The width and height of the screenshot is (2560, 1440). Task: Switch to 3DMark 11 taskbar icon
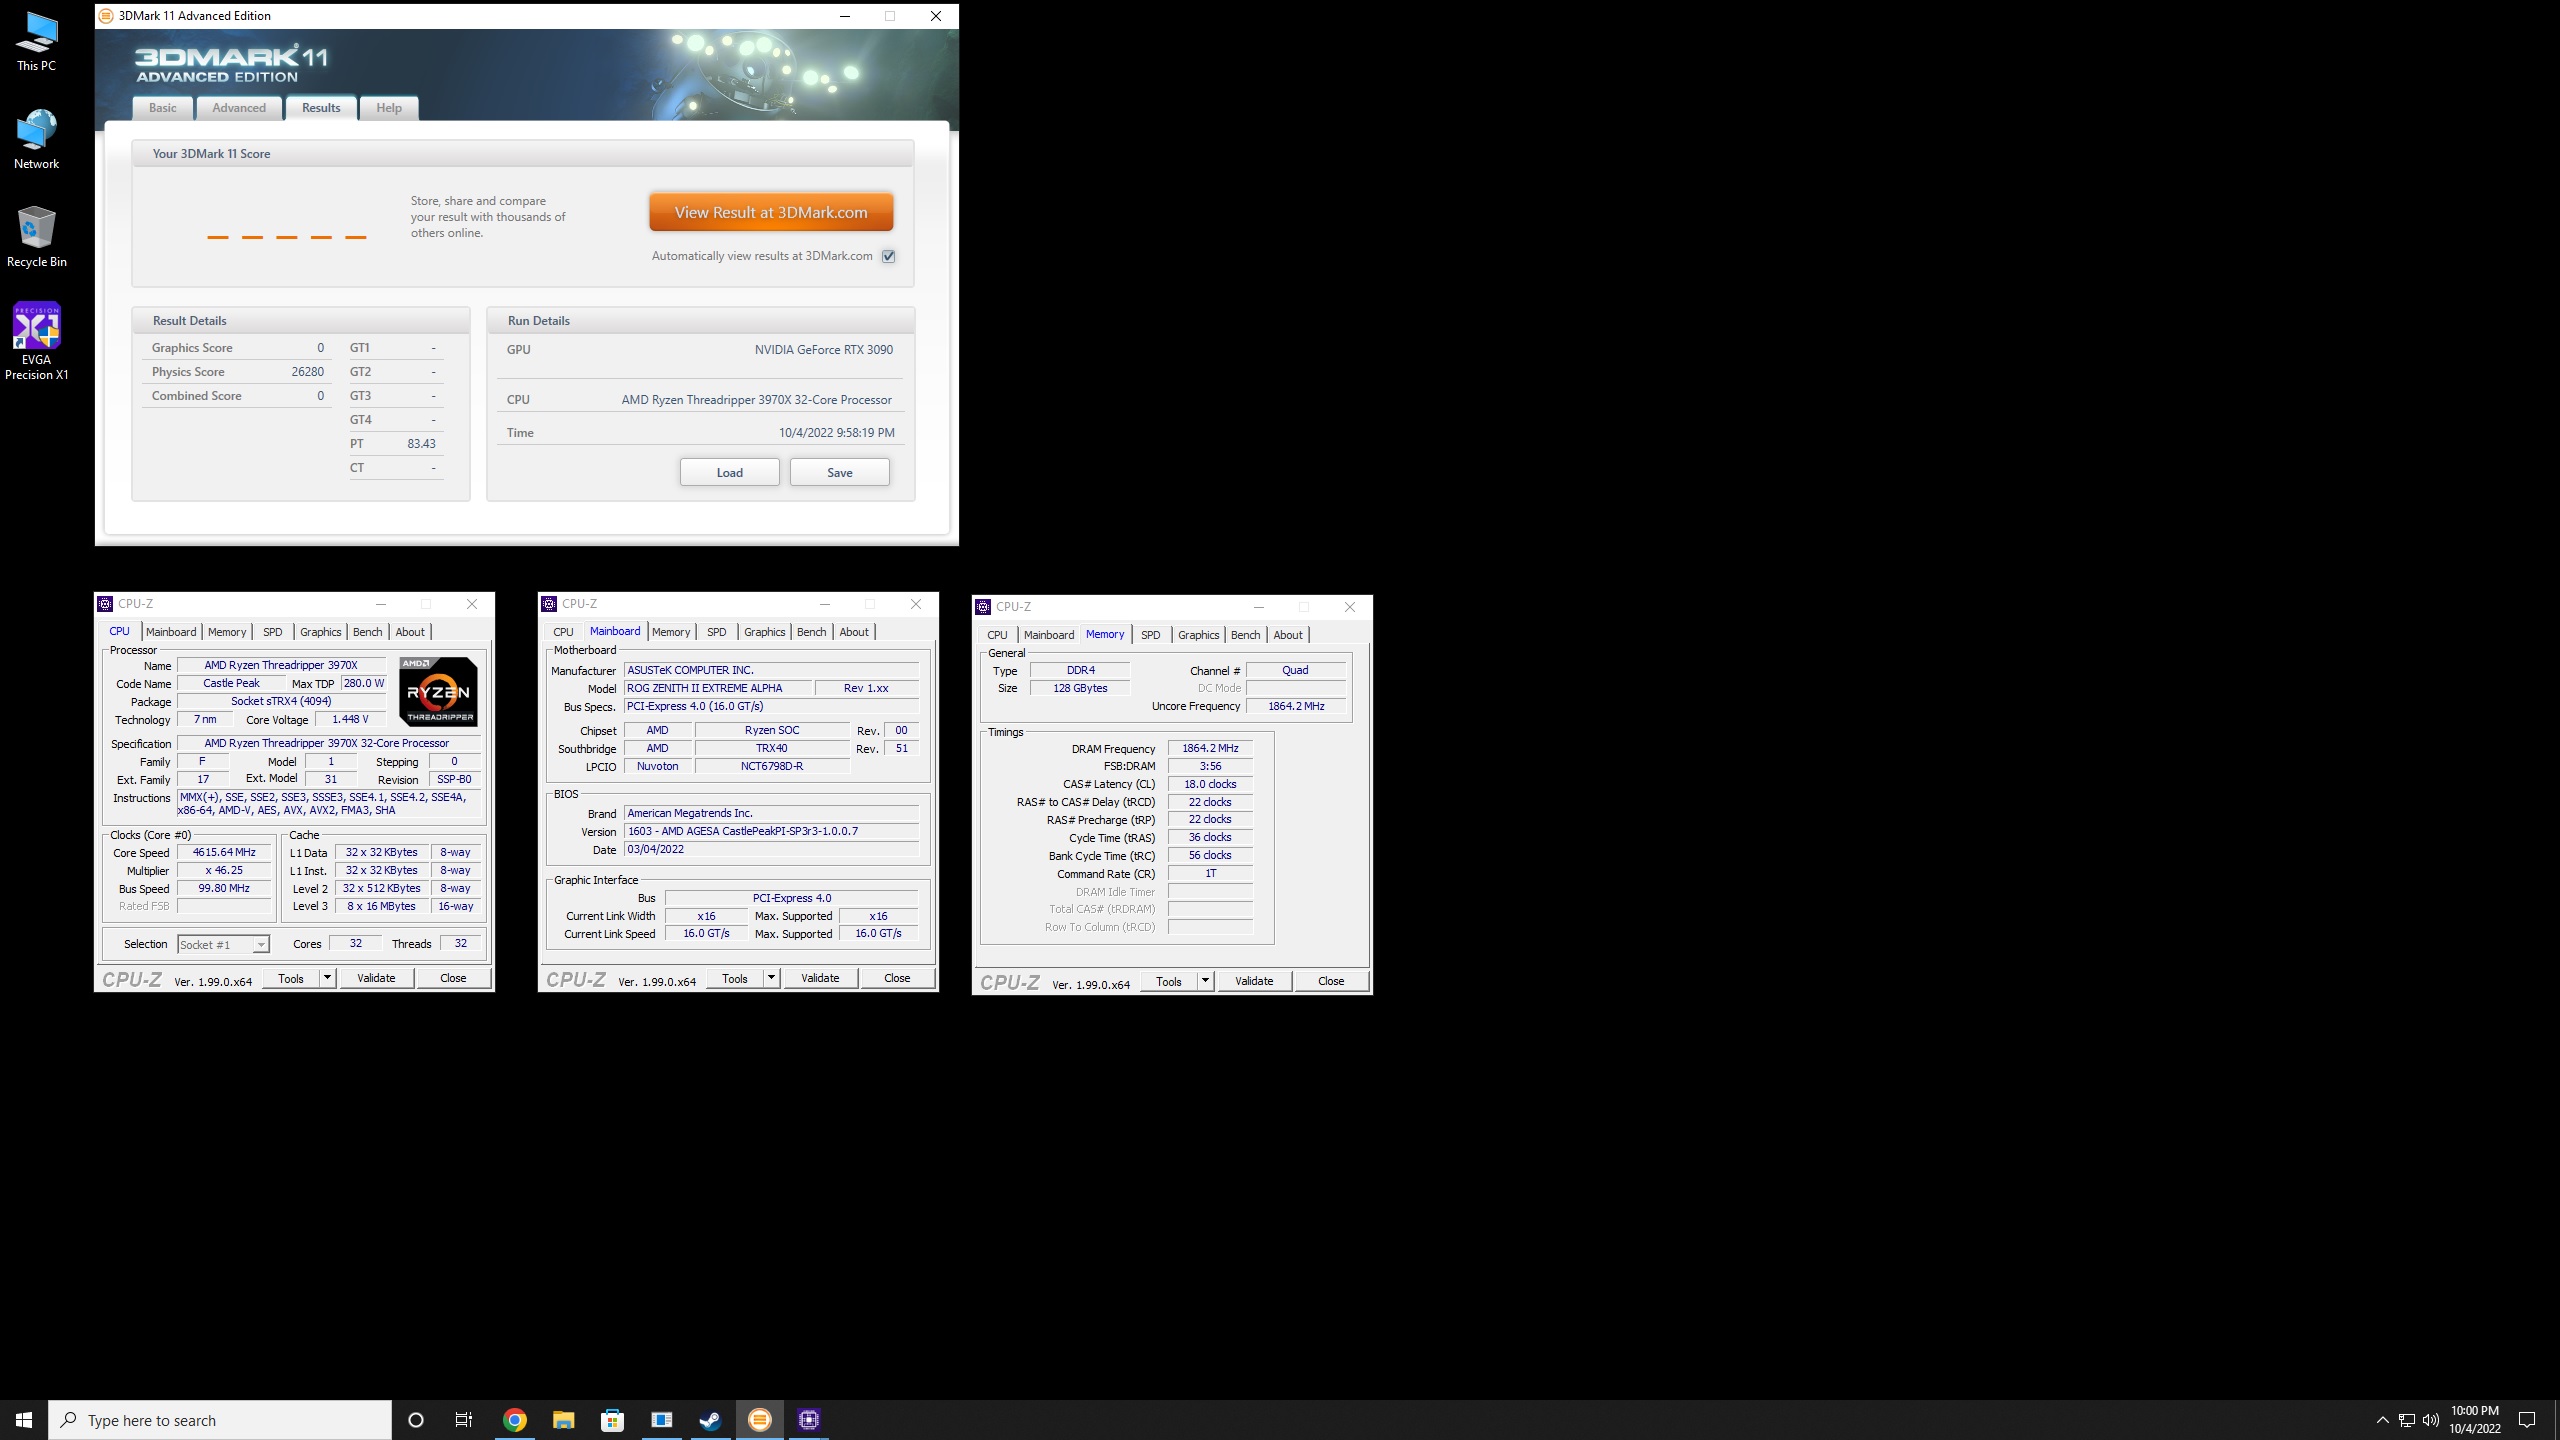coord(760,1420)
